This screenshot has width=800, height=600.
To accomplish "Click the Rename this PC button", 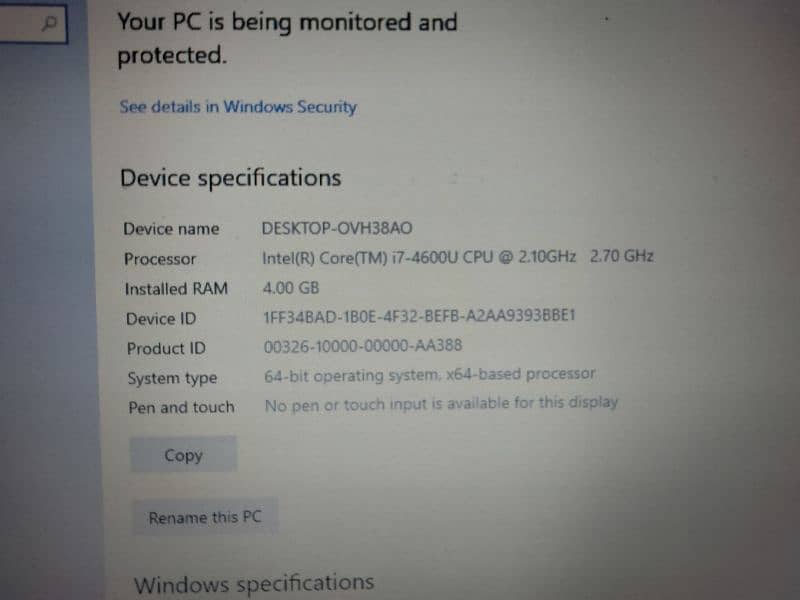I will tap(205, 517).
